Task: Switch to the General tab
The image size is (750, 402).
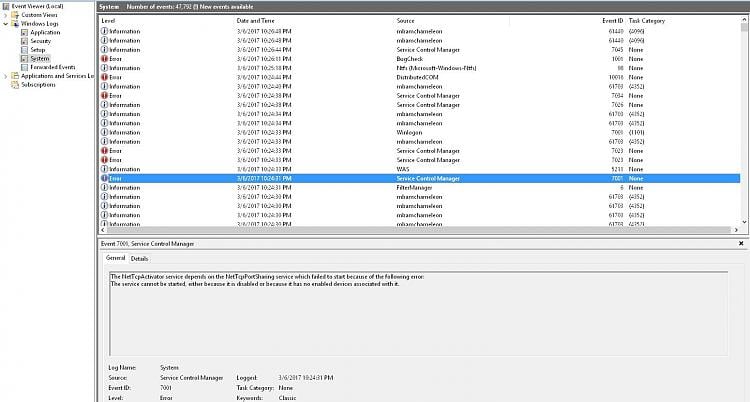Action: click(115, 258)
